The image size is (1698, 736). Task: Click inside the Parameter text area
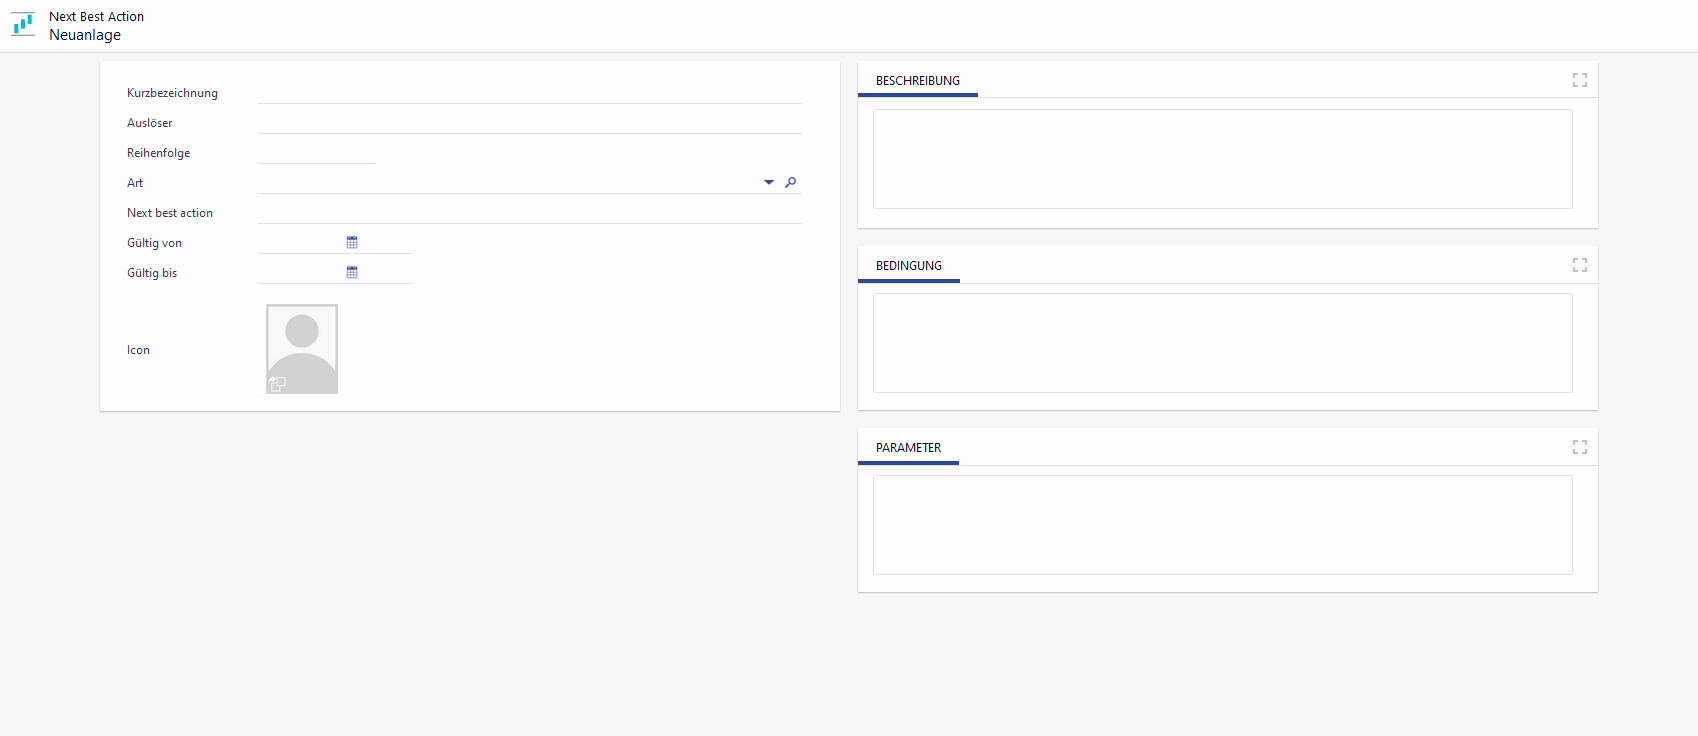click(x=1222, y=525)
